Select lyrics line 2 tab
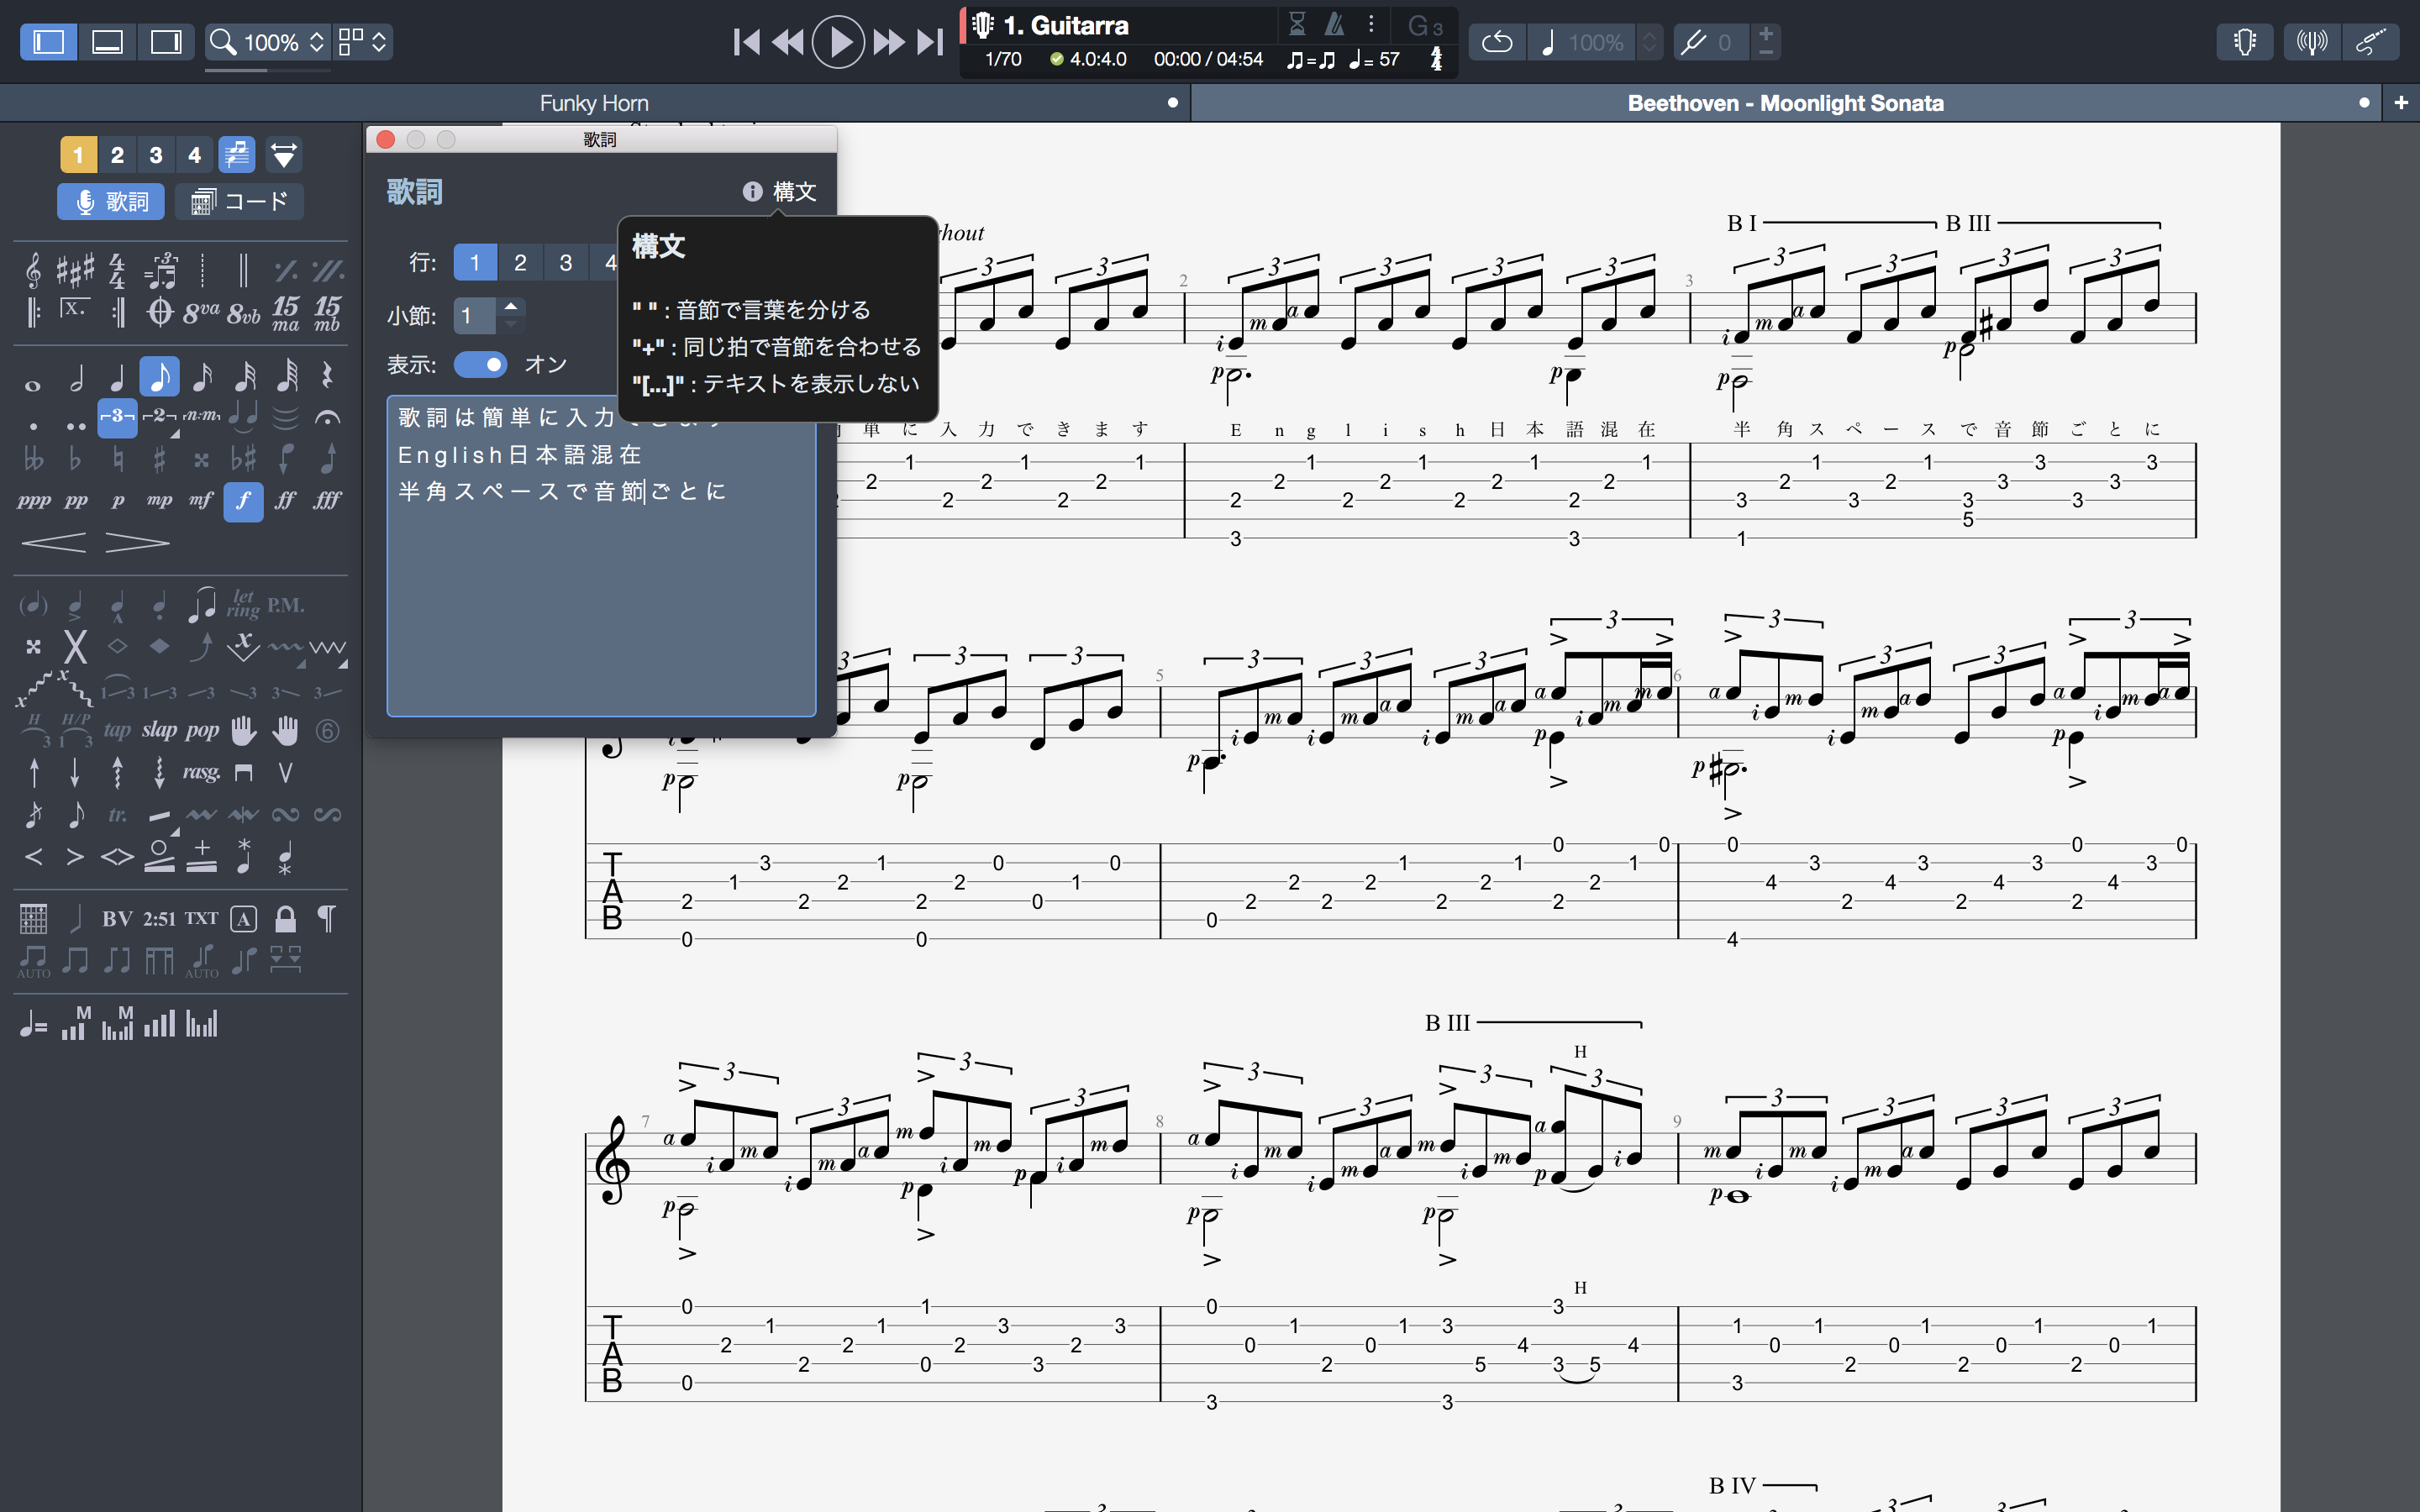Viewport: 2420px width, 1512px height. (520, 262)
